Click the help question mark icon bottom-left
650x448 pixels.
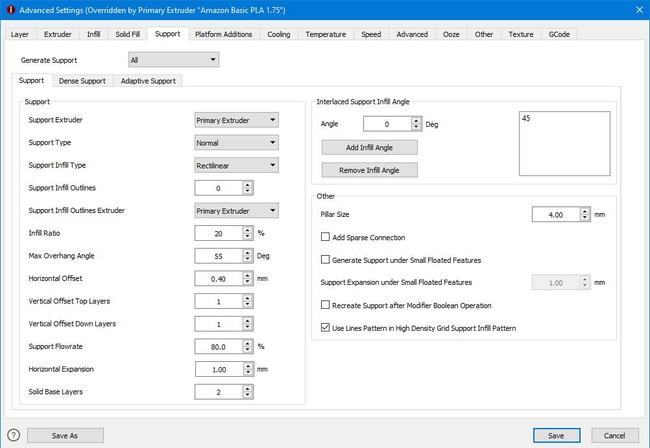click(12, 435)
